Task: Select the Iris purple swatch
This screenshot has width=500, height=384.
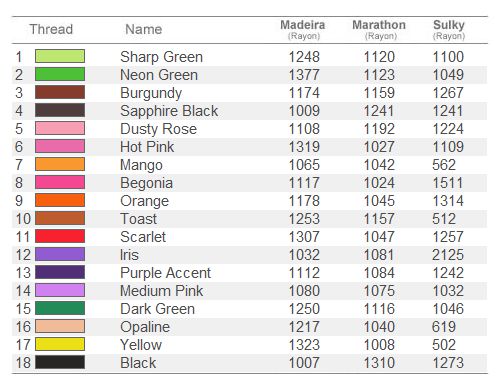Action: (x=60, y=254)
